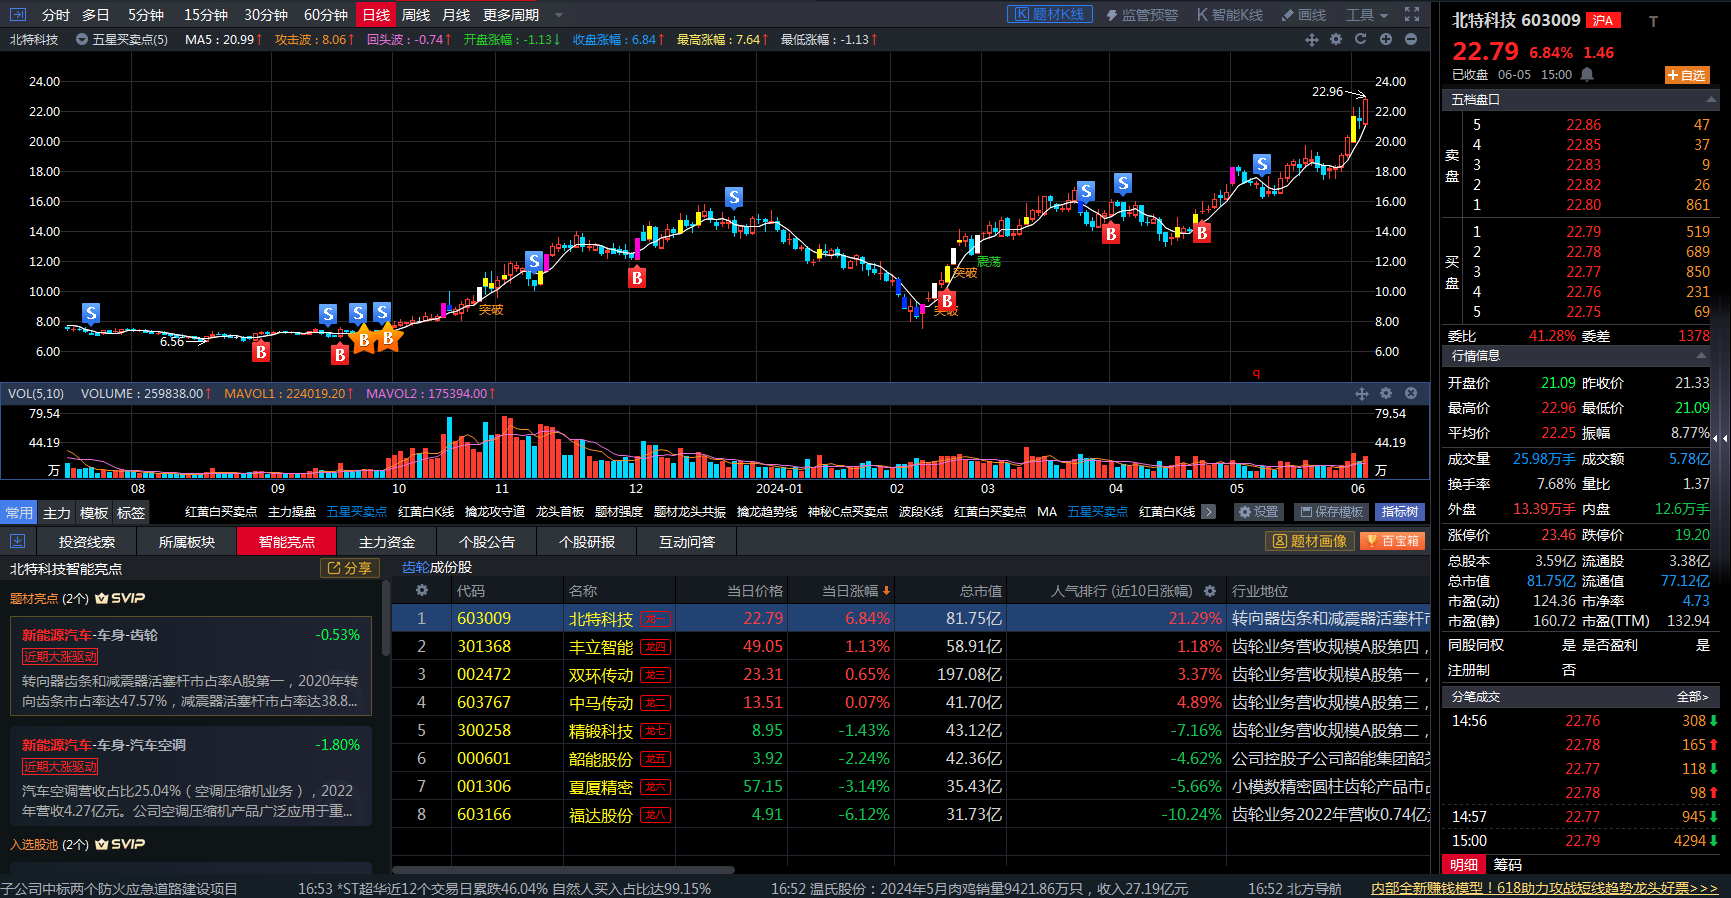Viewport: 1731px width, 898px height.
Task: Click the T icon beside 沪A tag
Action: tap(1653, 21)
